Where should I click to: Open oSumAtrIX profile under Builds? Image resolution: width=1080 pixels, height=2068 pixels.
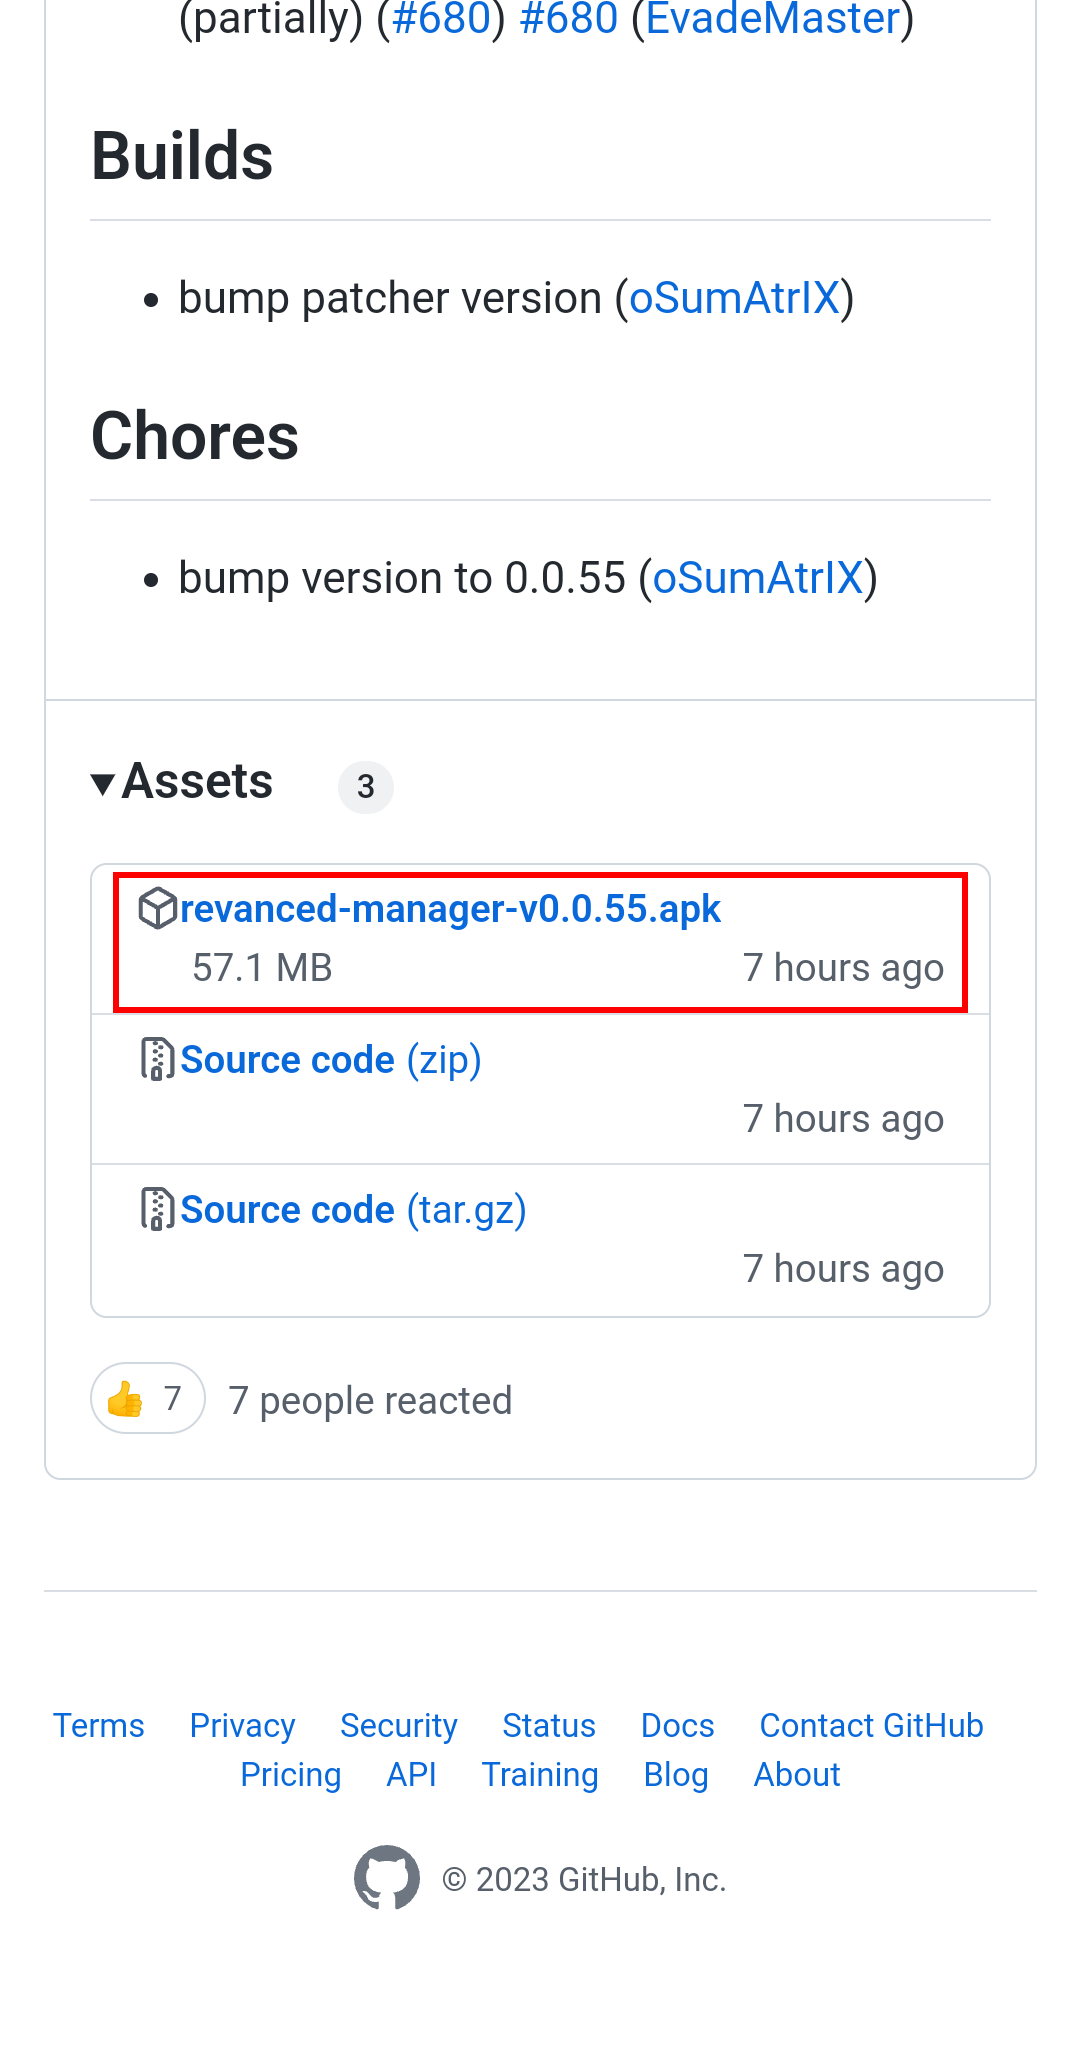pyautogui.click(x=734, y=298)
